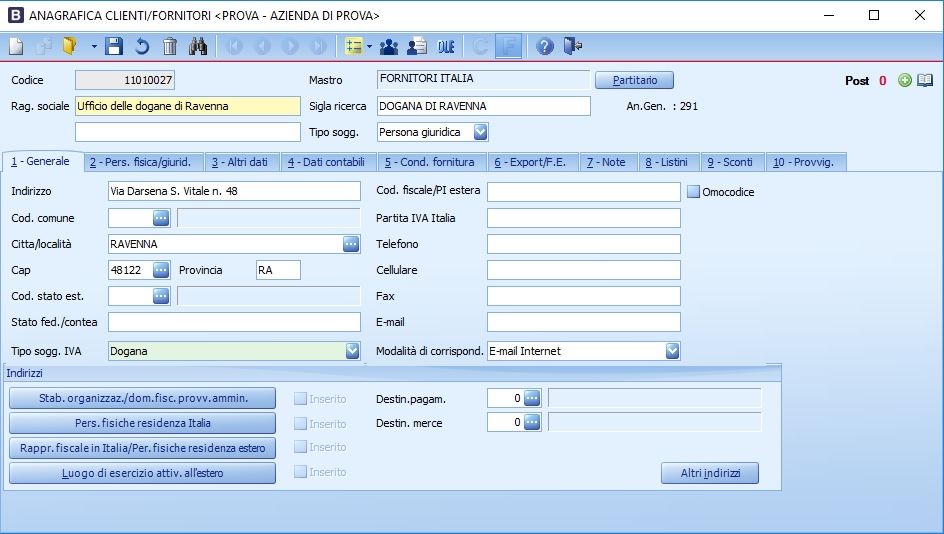Viewport: 944px width, 534px height.
Task: Click the Indirizzo input field
Action: coord(234,191)
